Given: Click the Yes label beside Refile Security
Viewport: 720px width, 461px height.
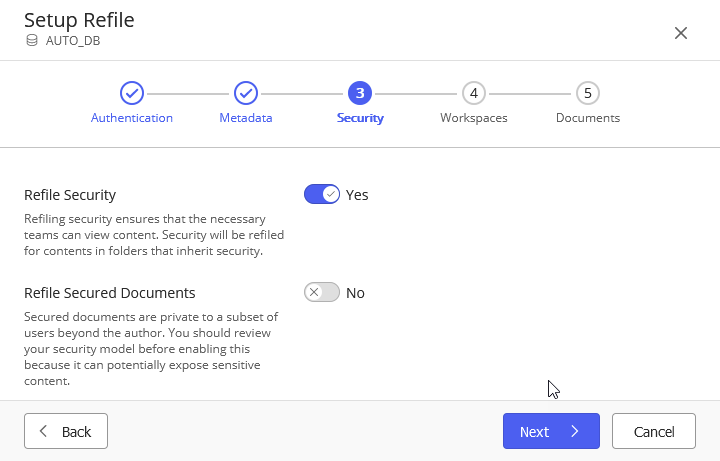Looking at the screenshot, I should coord(357,195).
